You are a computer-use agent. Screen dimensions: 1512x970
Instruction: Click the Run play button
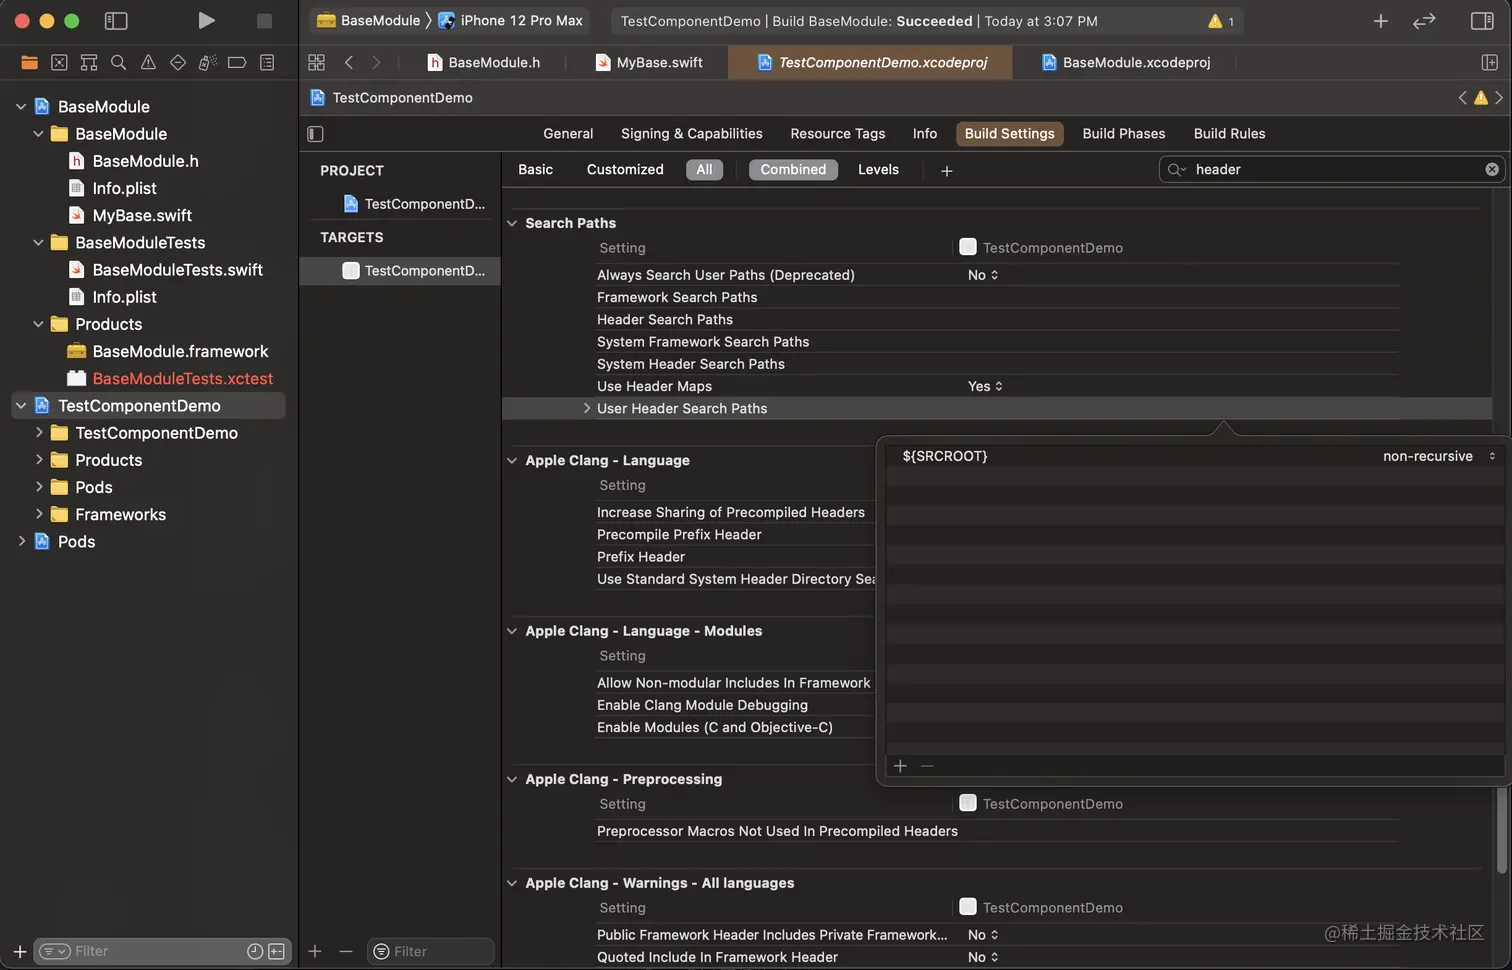206,20
